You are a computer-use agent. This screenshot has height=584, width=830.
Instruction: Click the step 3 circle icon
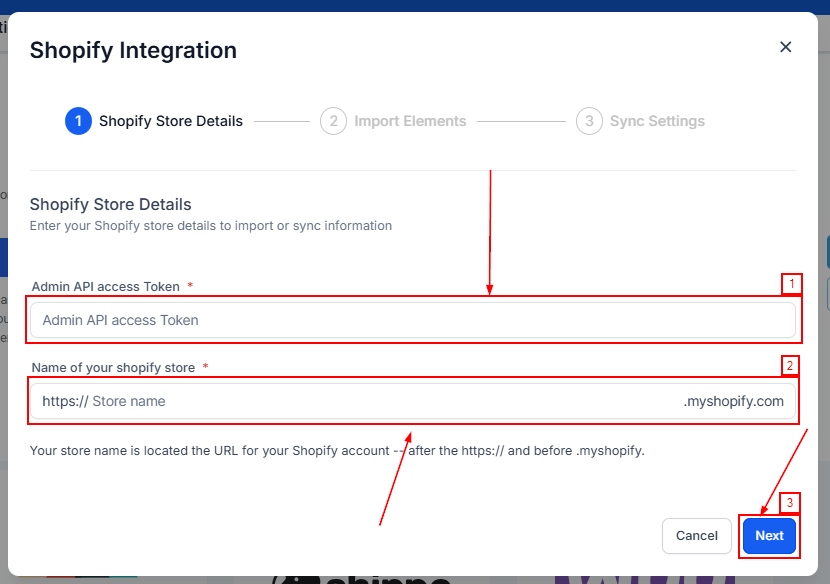(589, 121)
